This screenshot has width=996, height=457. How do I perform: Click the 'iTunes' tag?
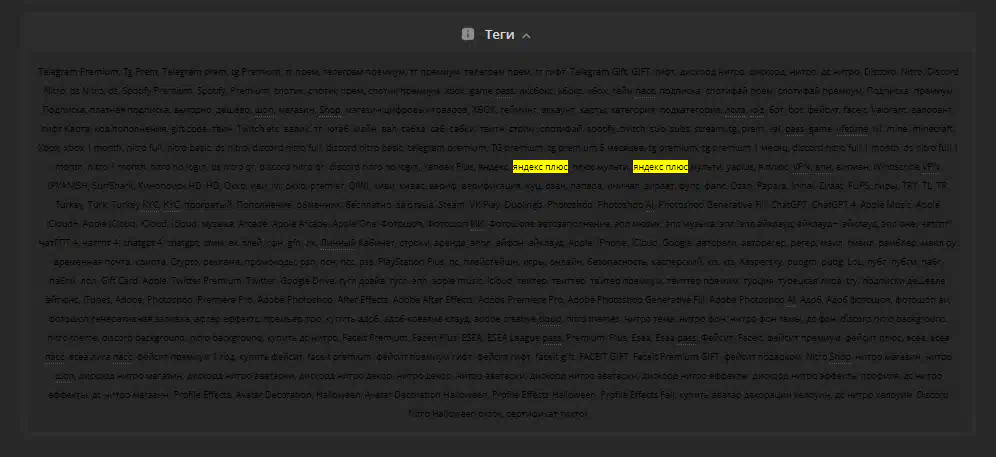98,300
